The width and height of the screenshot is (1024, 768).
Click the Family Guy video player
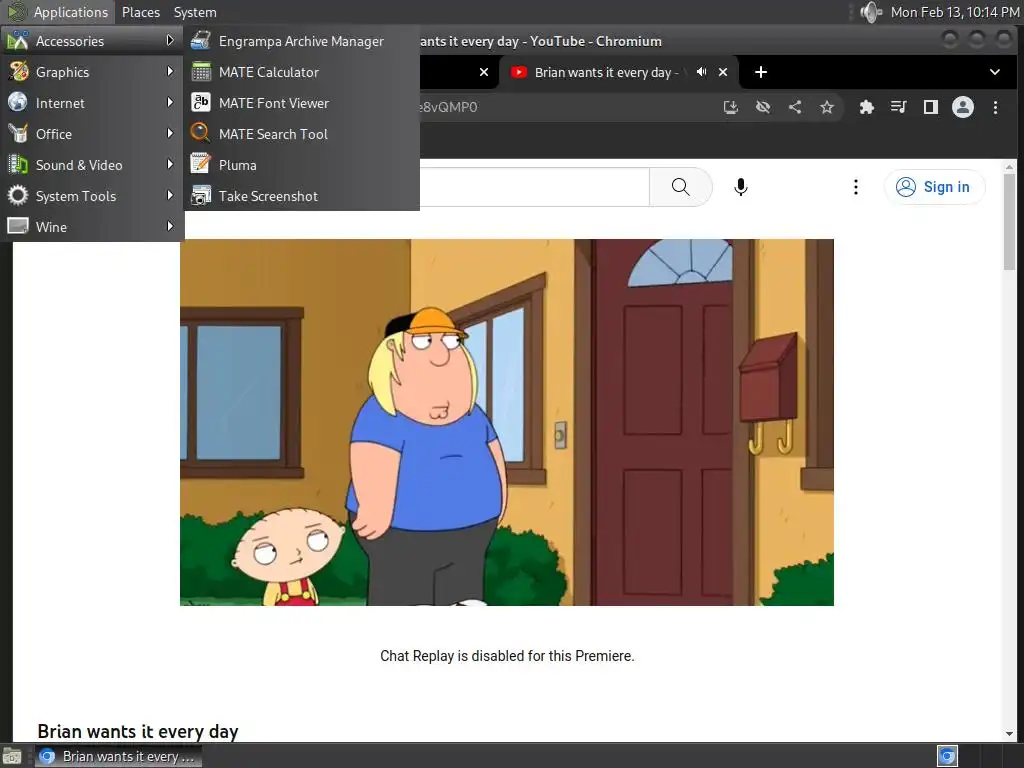pyautogui.click(x=507, y=423)
